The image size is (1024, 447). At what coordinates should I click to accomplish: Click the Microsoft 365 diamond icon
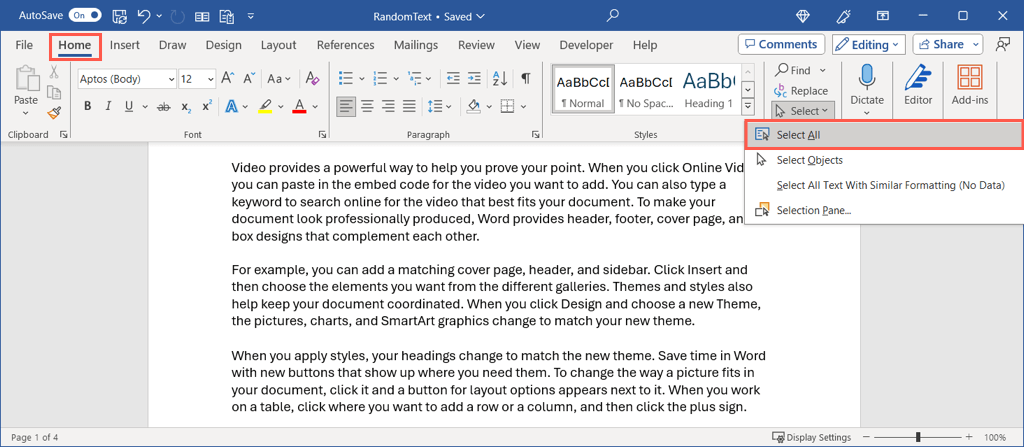tap(805, 16)
